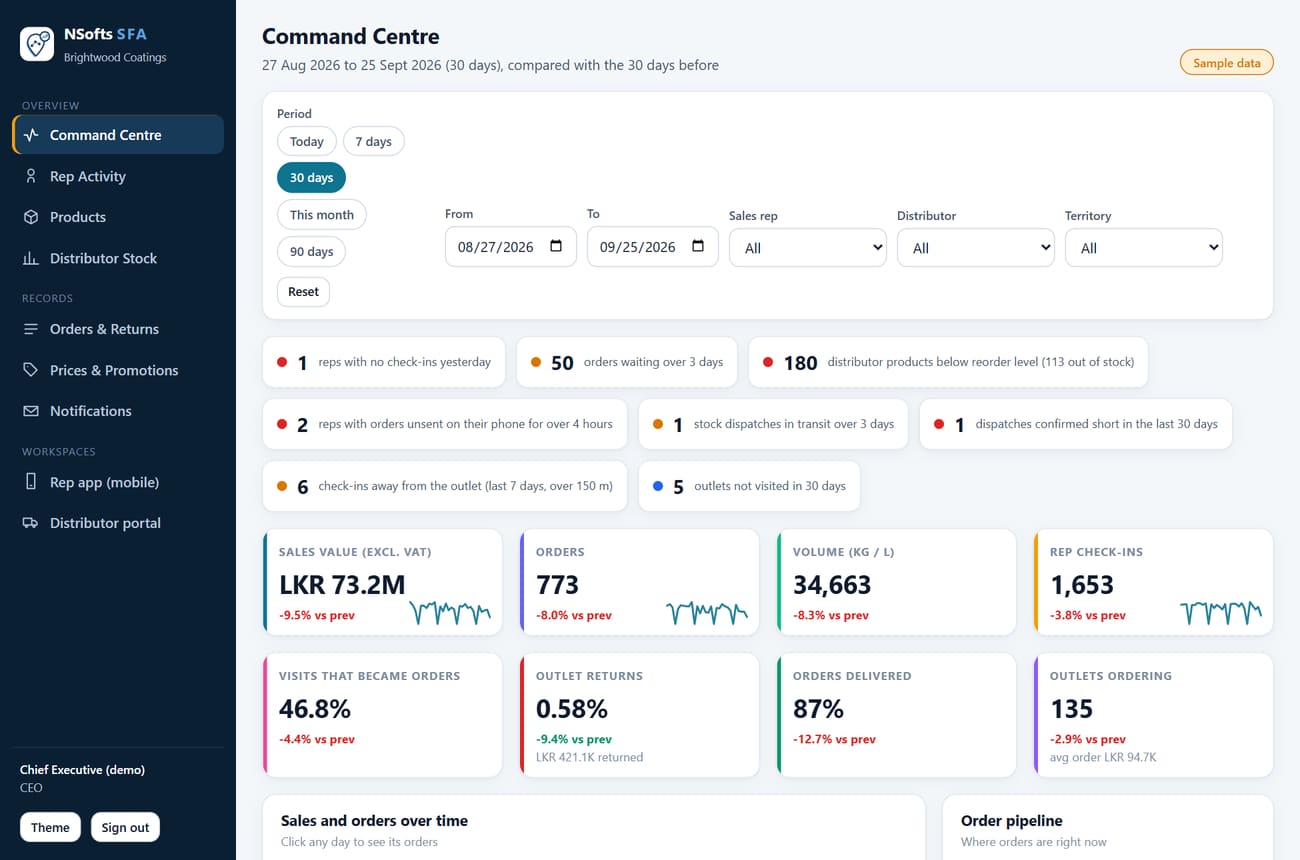Click the Rep Check-ins sparkline chart
This screenshot has width=1300, height=860.
pyautogui.click(x=1221, y=612)
